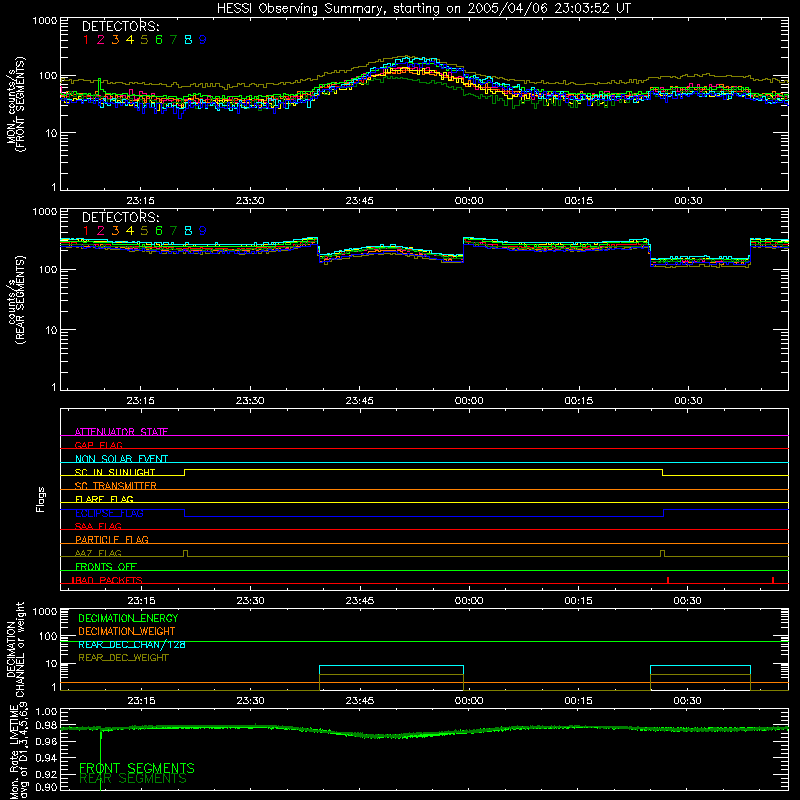800x800 pixels.
Task: Select detector 6 in front segments legend
Action: [x=159, y=40]
